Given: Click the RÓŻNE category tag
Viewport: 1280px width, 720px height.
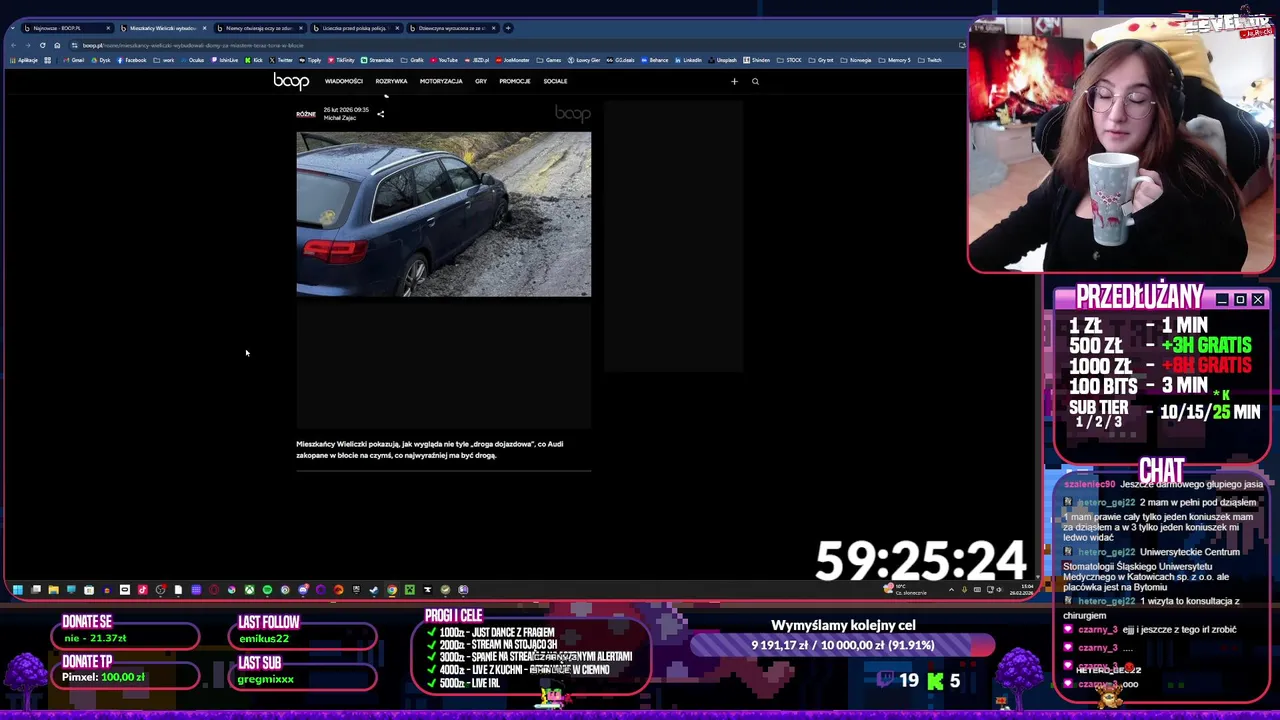Looking at the screenshot, I should click(306, 114).
